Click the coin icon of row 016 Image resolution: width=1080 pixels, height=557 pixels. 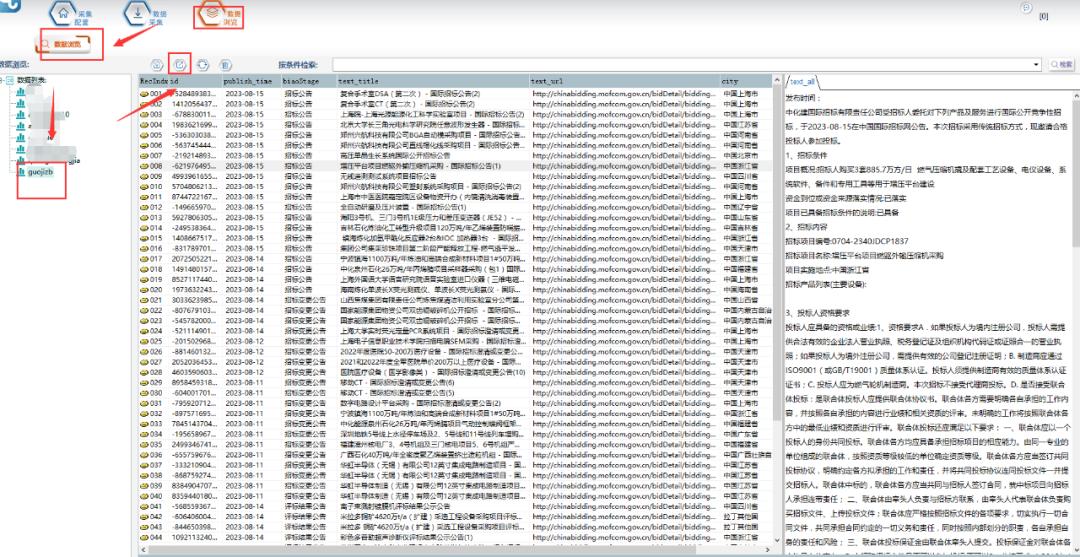(x=144, y=249)
